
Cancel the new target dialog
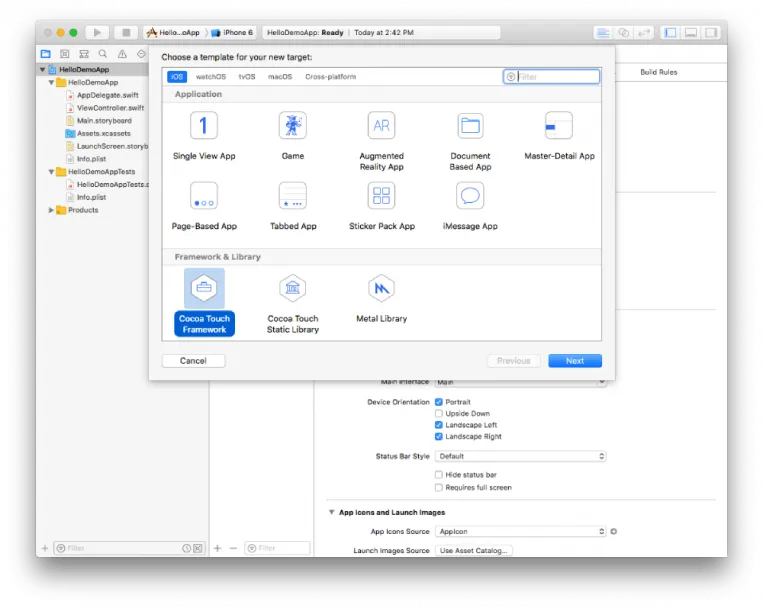pyautogui.click(x=193, y=361)
